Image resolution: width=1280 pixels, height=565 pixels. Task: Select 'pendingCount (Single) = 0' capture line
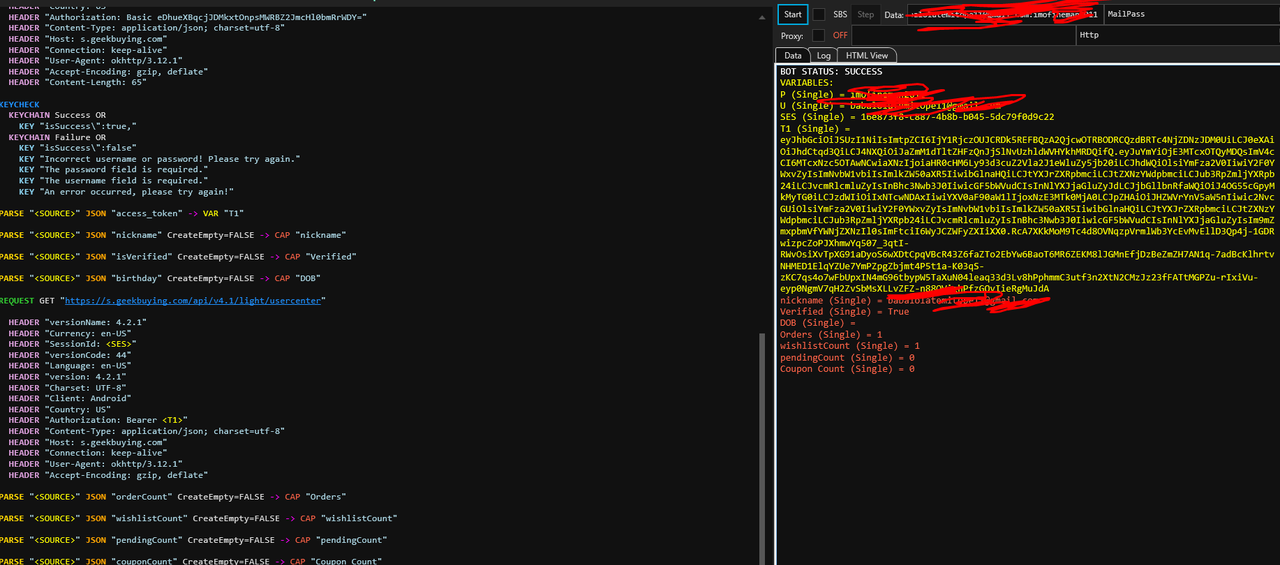click(847, 357)
